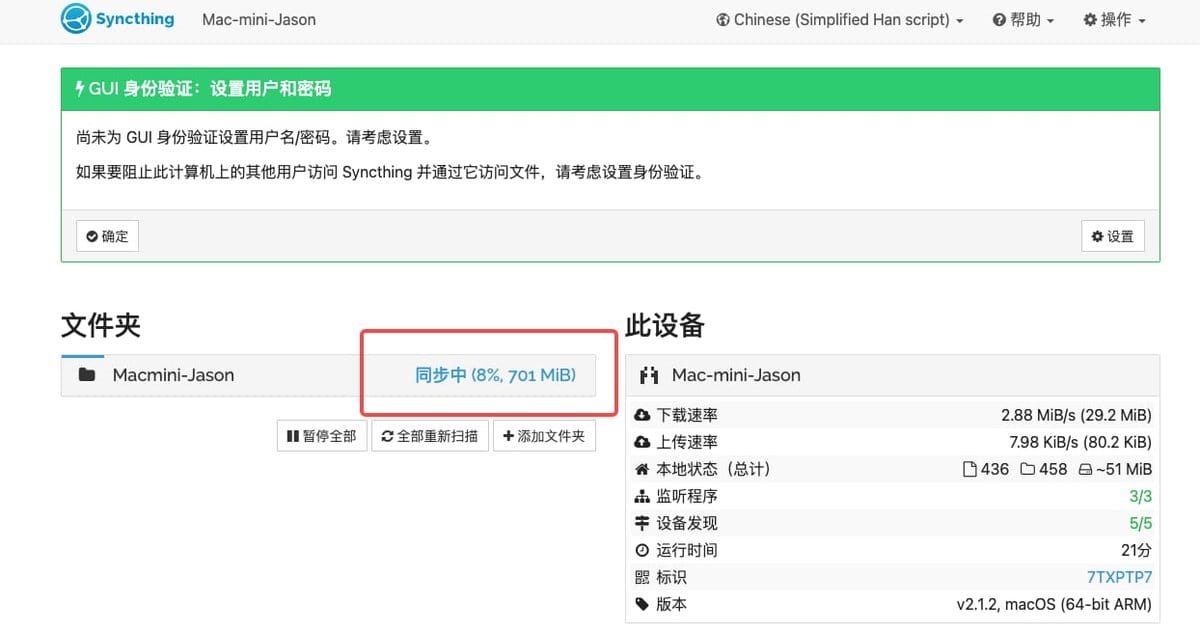Click the home icon beside 本地状态
Viewport: 1200px width, 631px height.
tap(642, 469)
